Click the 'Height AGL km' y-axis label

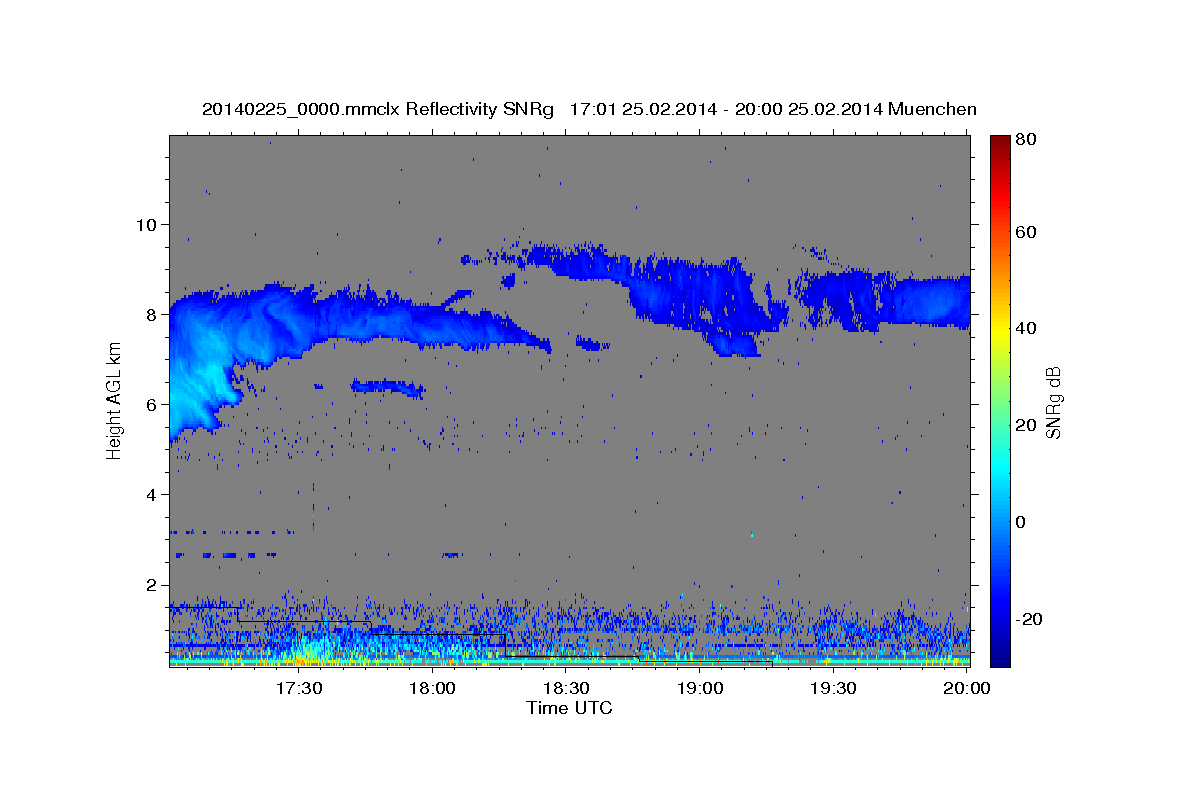[114, 400]
